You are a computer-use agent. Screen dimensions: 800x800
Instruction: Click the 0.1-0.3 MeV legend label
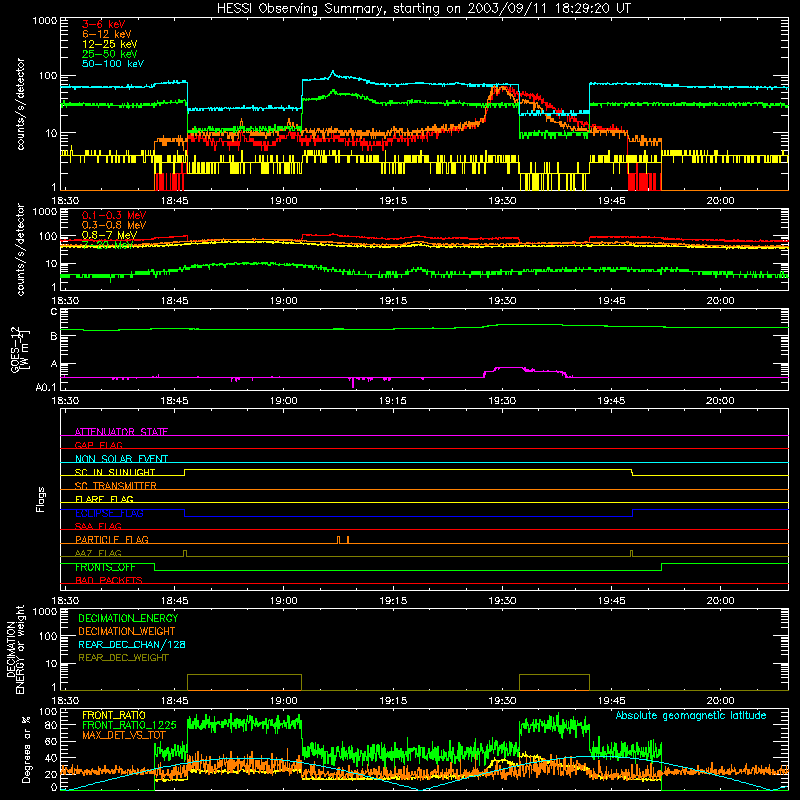pos(114,215)
